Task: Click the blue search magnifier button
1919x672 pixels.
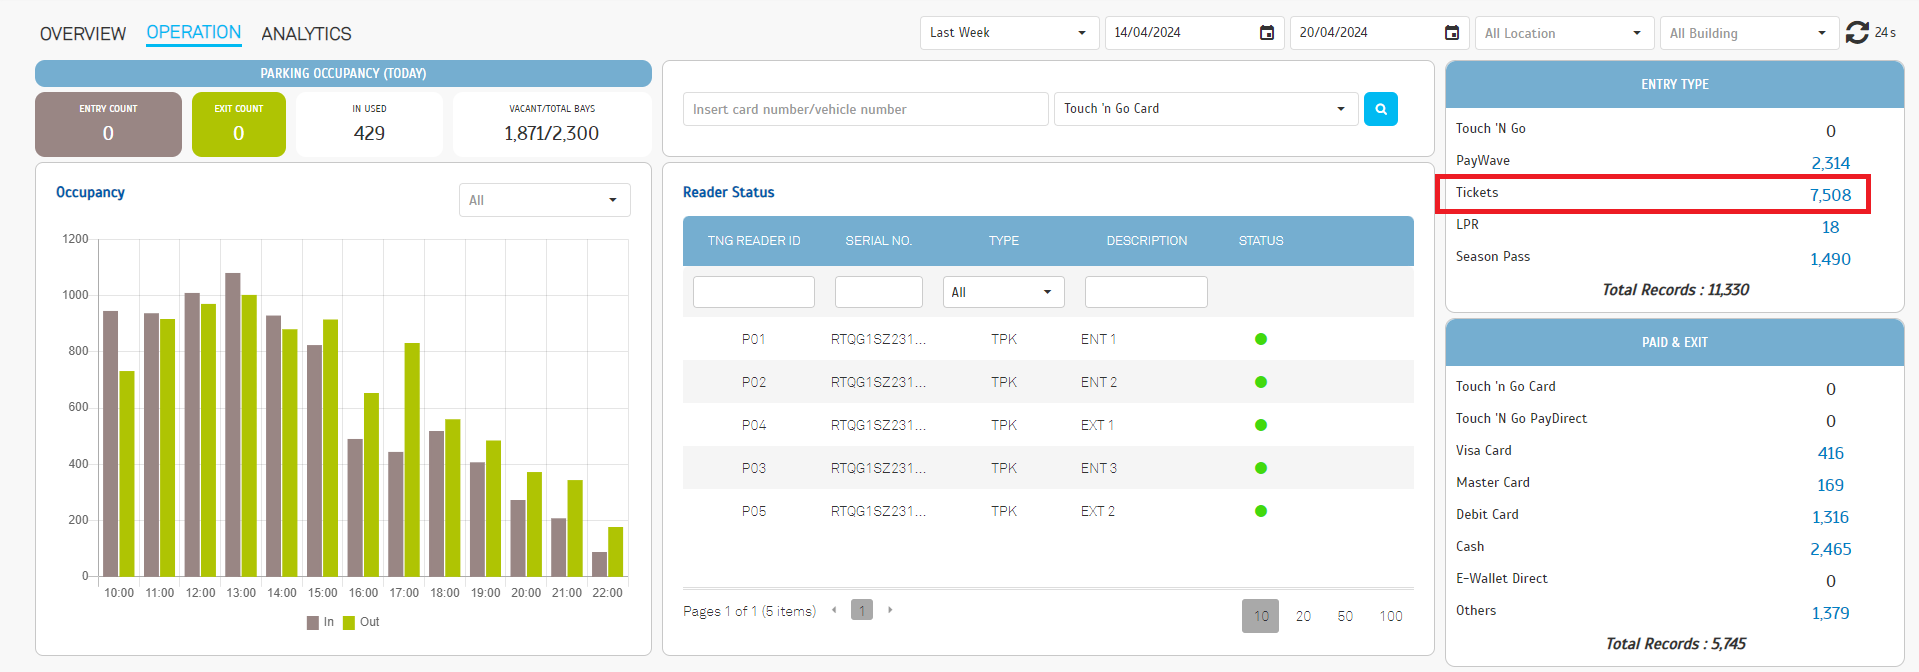Action: (x=1380, y=109)
